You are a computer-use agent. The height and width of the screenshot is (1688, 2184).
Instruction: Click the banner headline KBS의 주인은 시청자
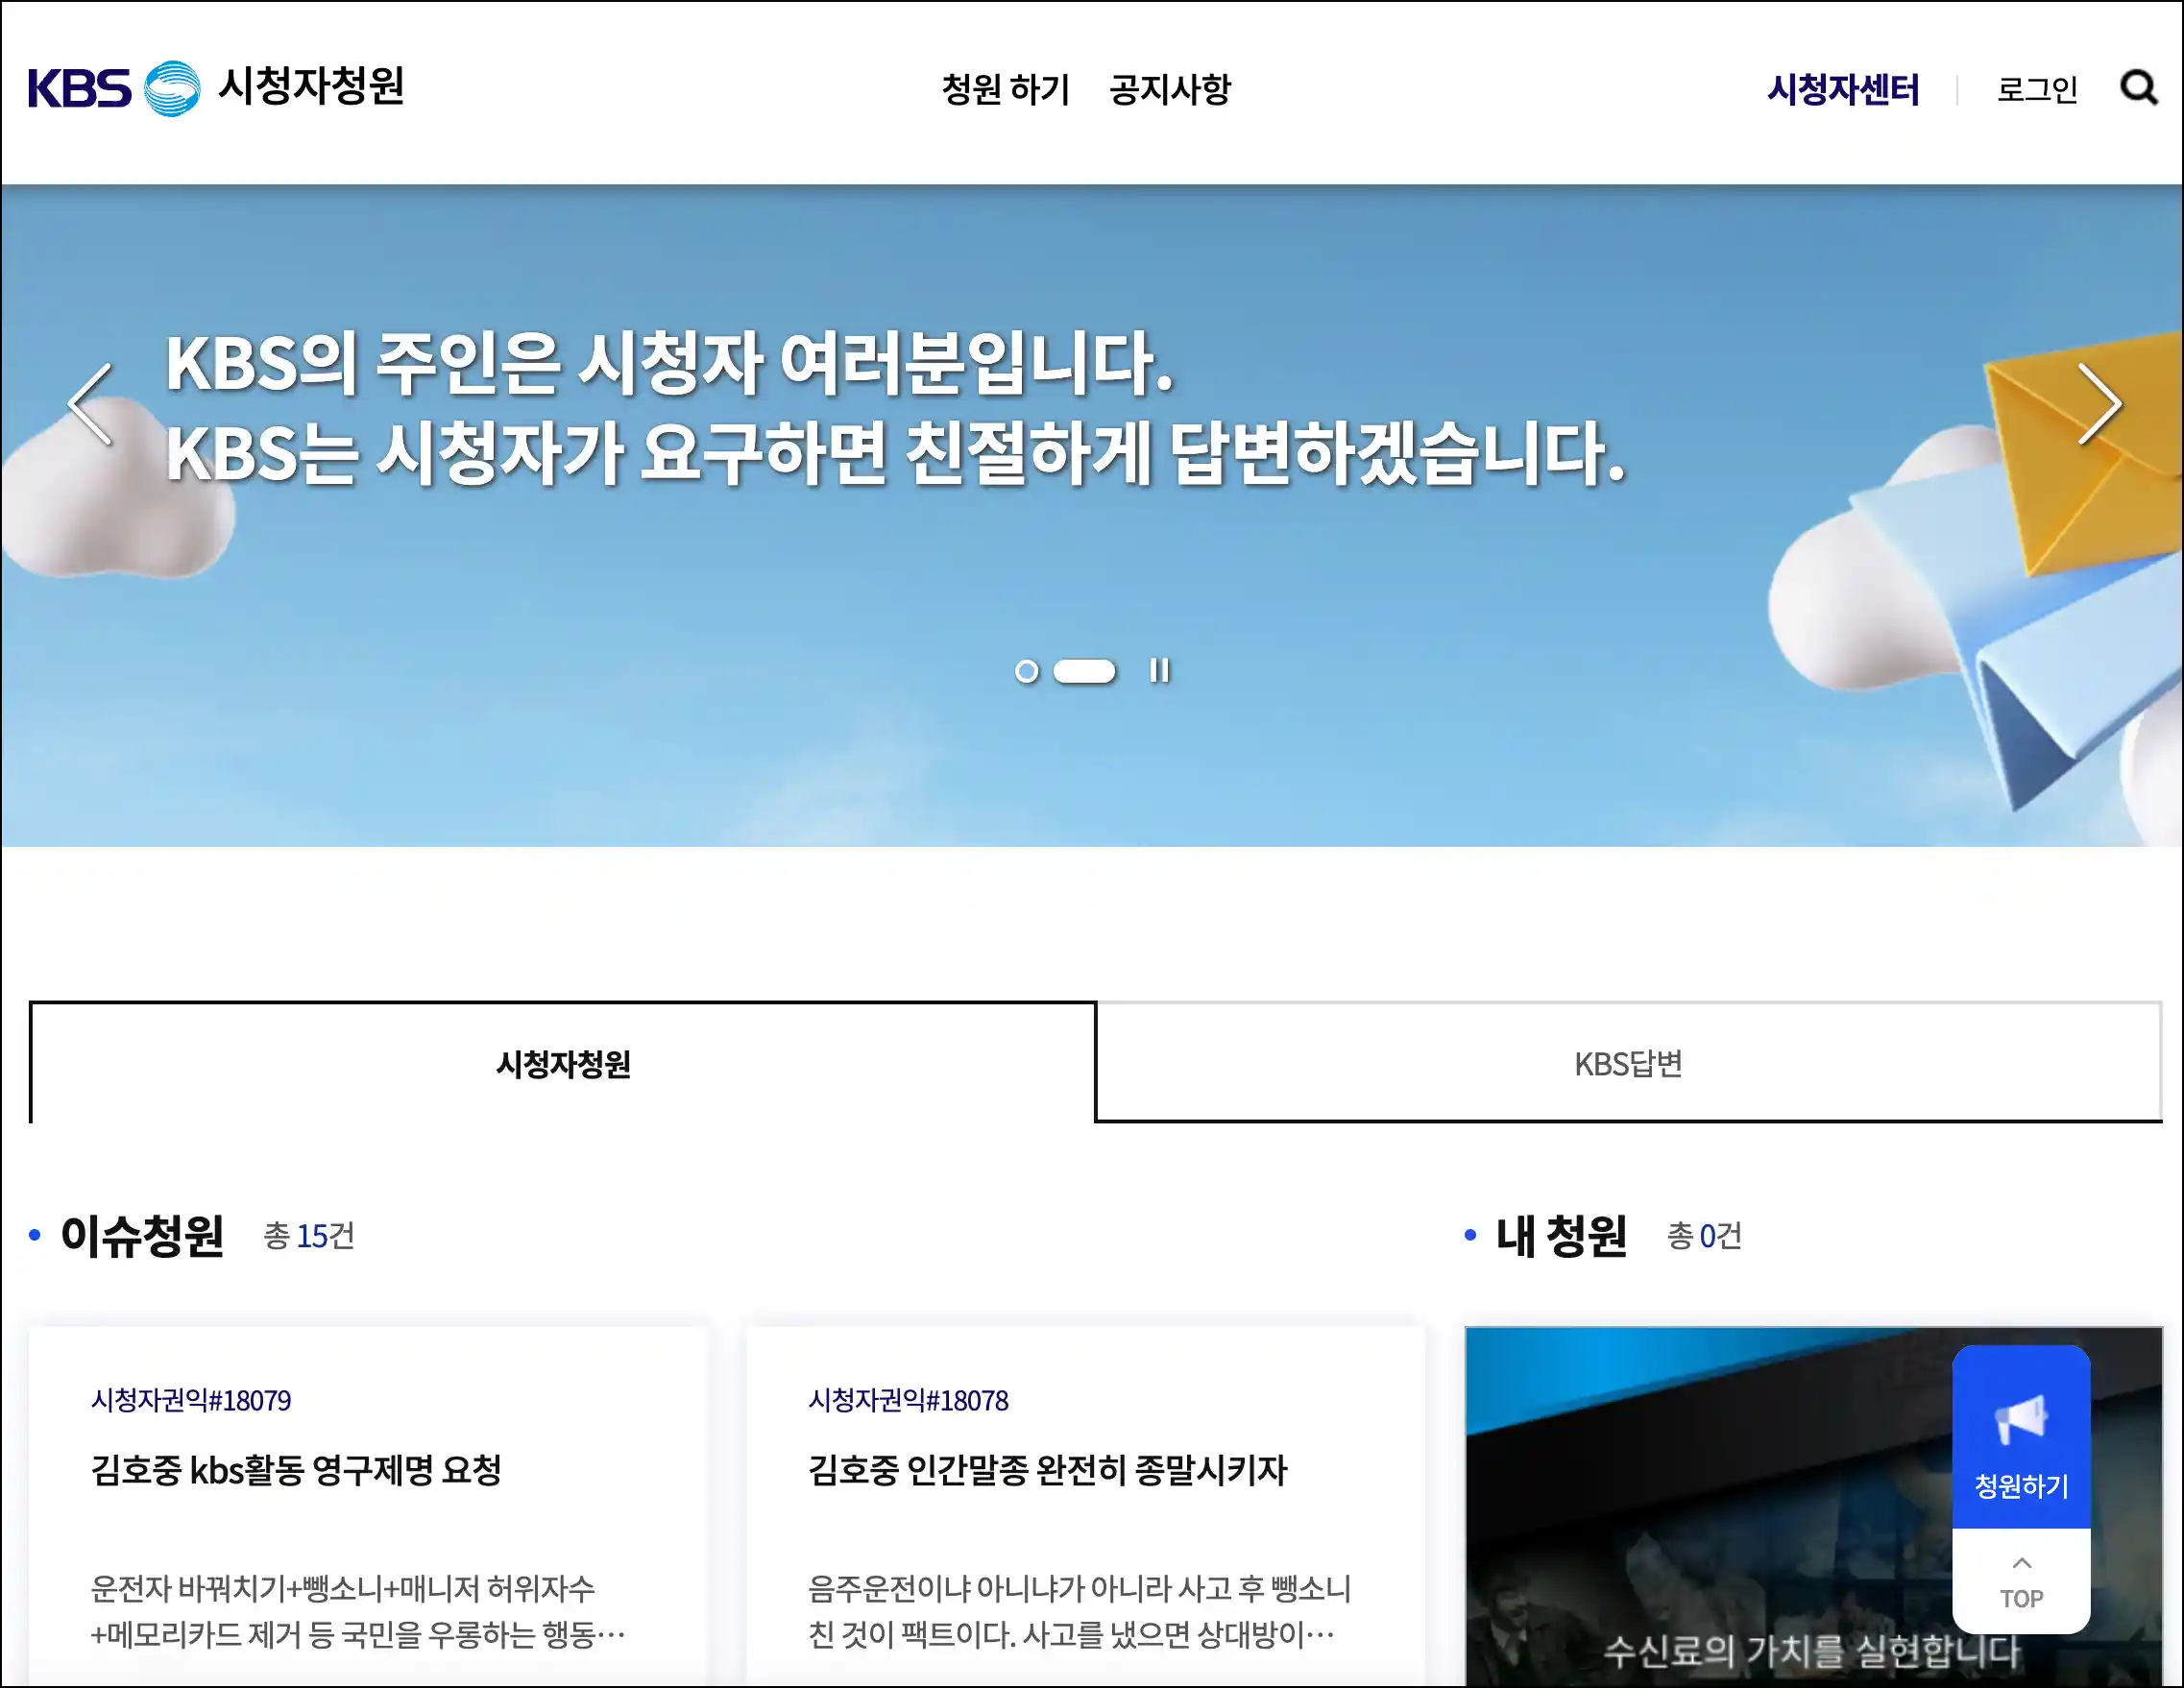(x=896, y=407)
